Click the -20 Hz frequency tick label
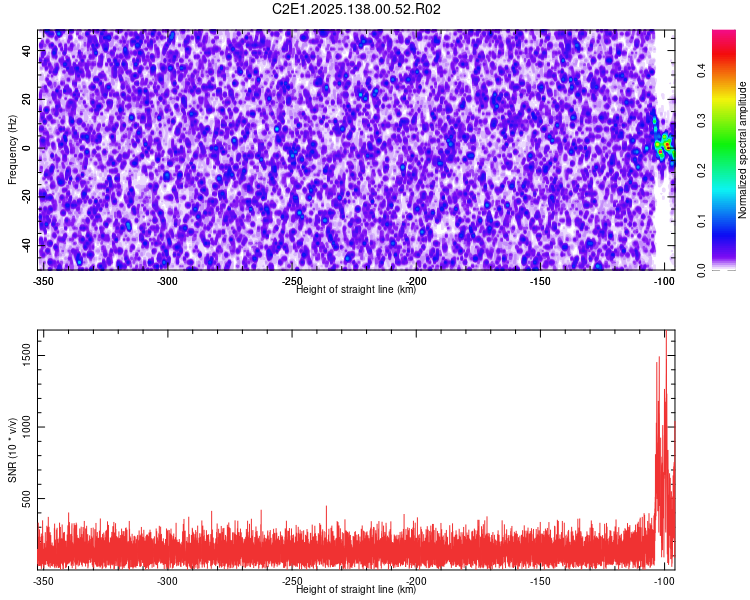The width and height of the screenshot is (750, 600). [26, 196]
